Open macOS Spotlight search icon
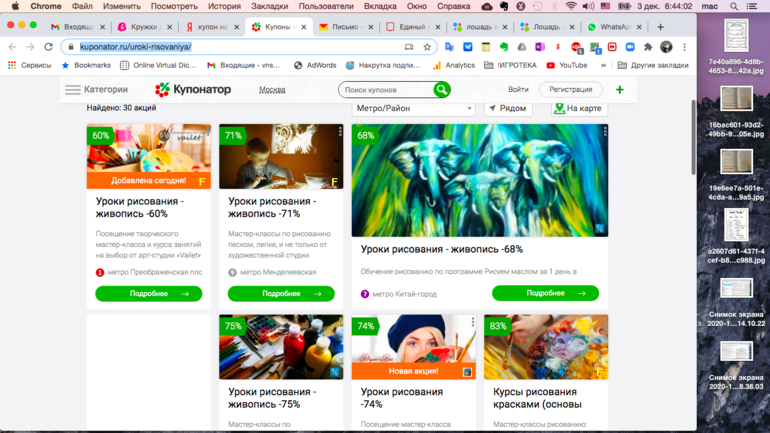 734,6
